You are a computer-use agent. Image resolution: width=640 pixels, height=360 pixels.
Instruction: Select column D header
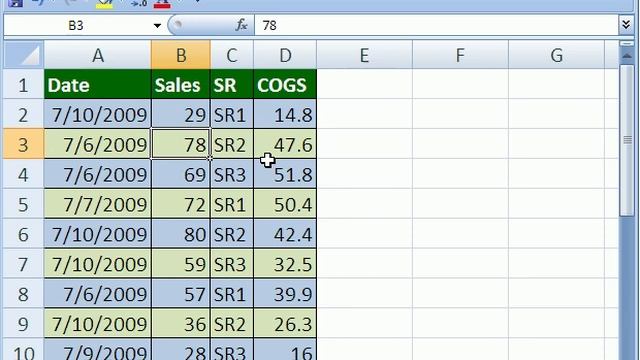pos(285,55)
